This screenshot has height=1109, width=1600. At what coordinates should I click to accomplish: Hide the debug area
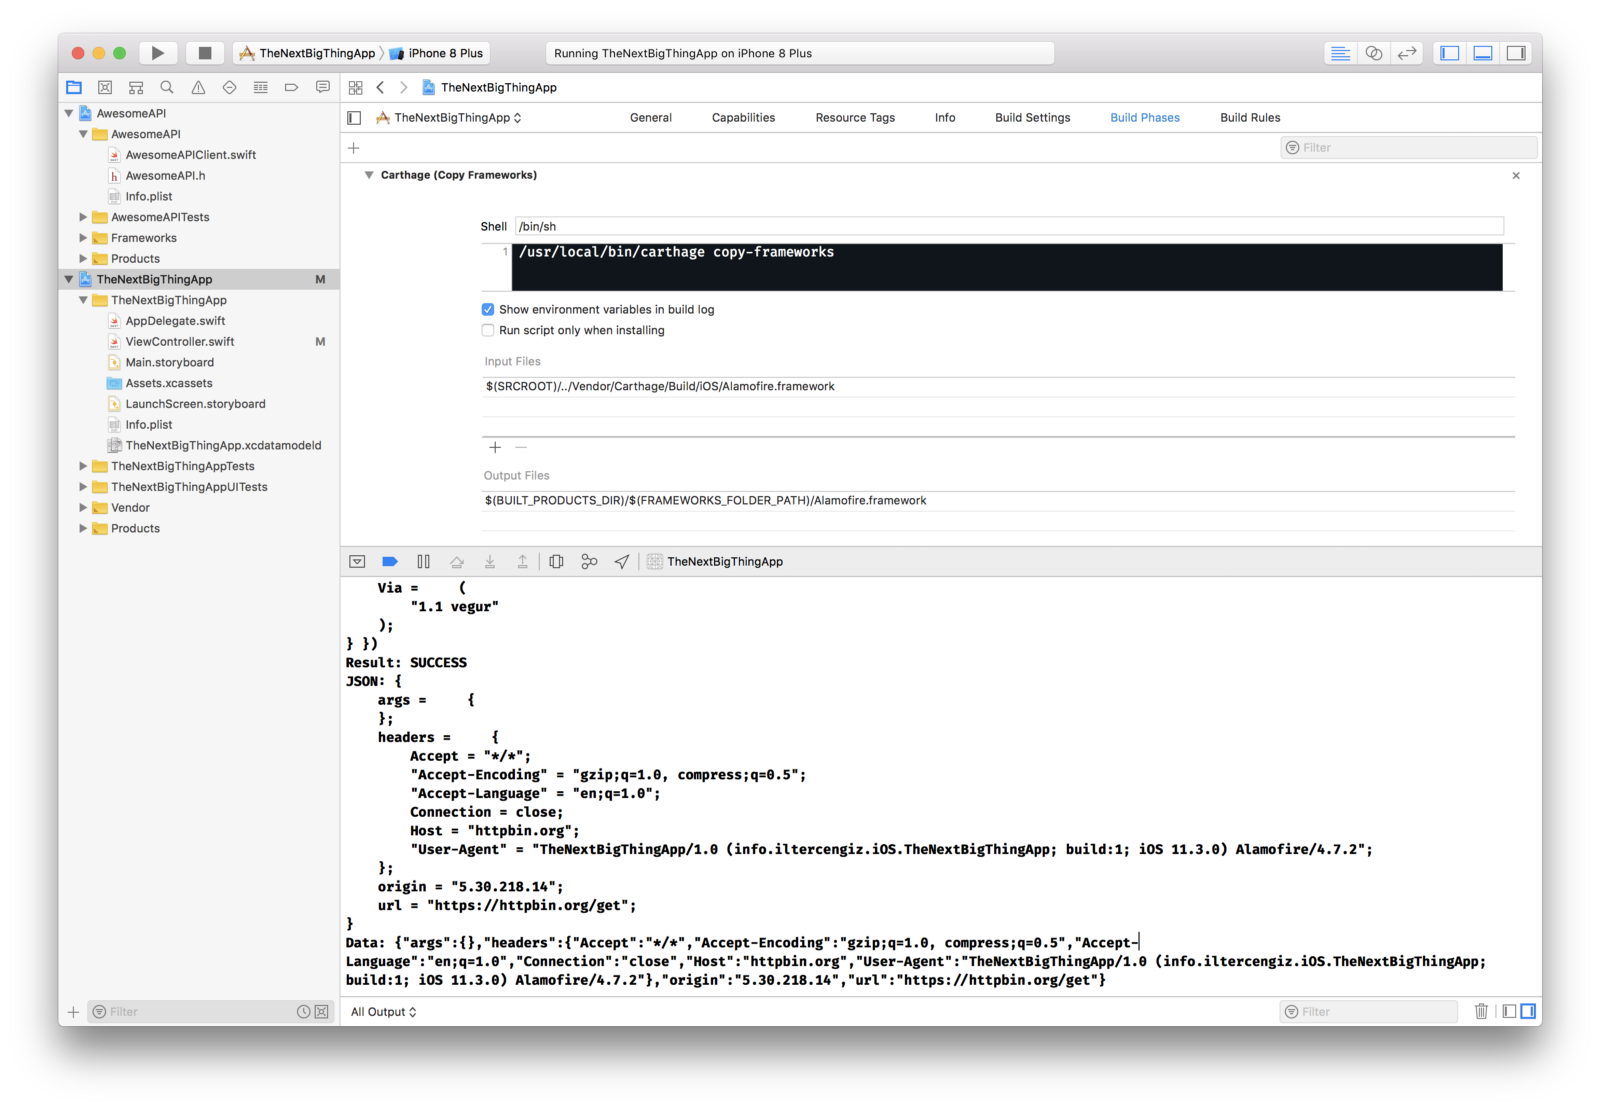coord(357,561)
